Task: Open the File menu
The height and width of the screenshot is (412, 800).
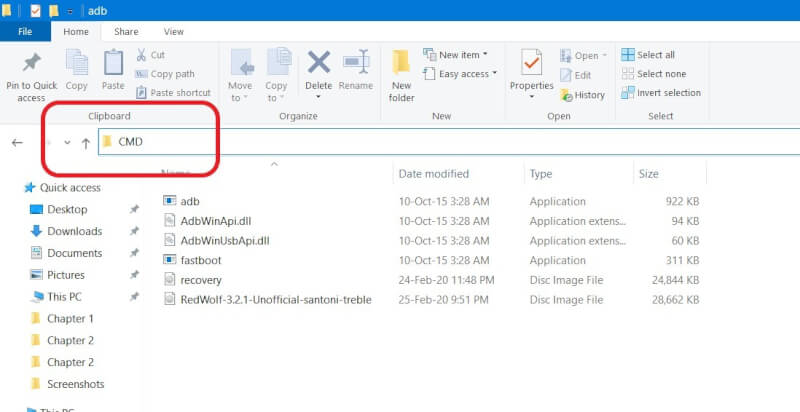Action: coord(25,32)
